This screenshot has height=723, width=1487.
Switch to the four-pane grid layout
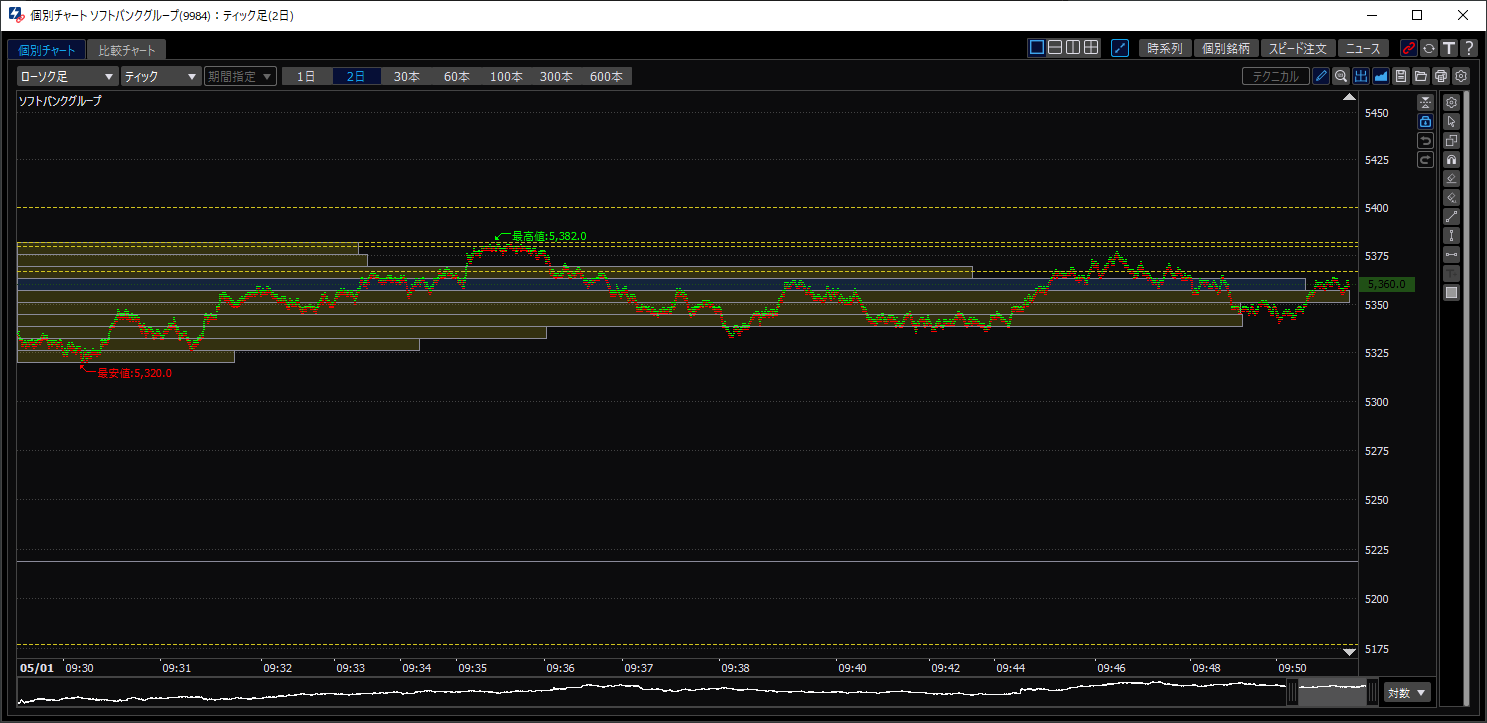click(x=1091, y=47)
